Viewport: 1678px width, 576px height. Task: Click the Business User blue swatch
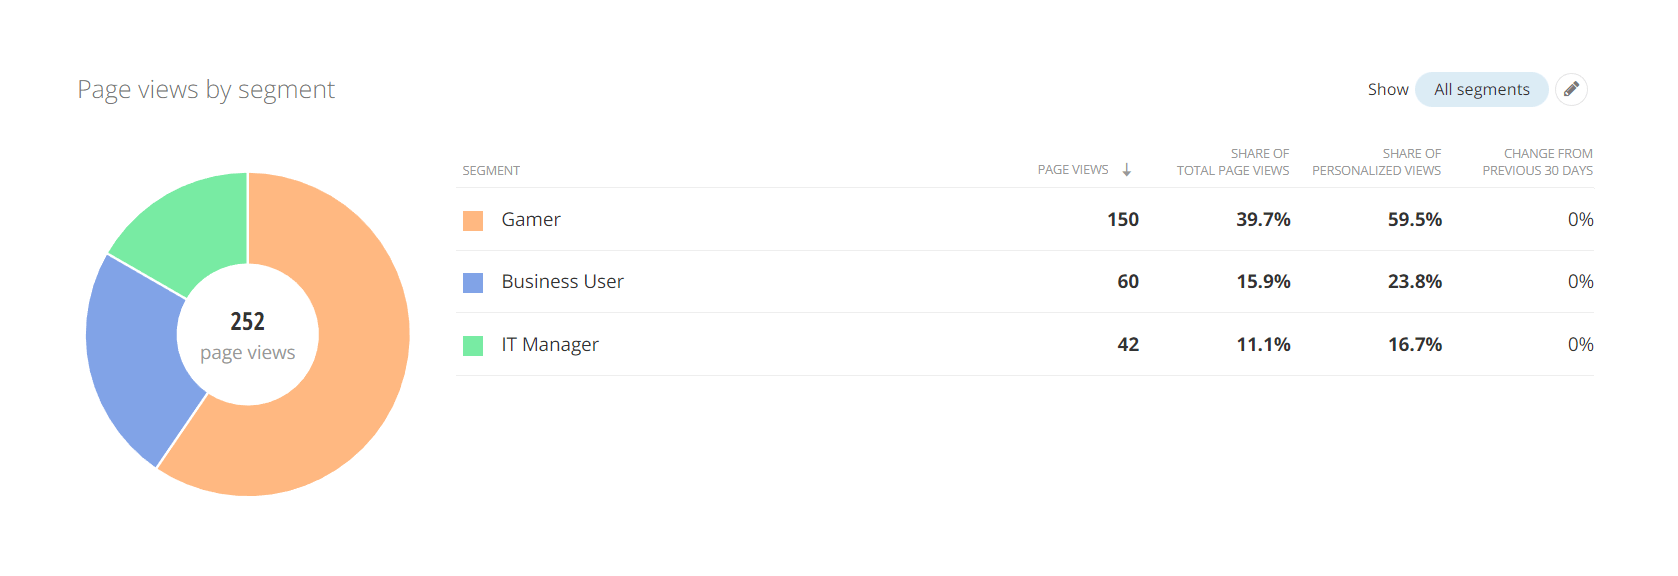click(473, 282)
